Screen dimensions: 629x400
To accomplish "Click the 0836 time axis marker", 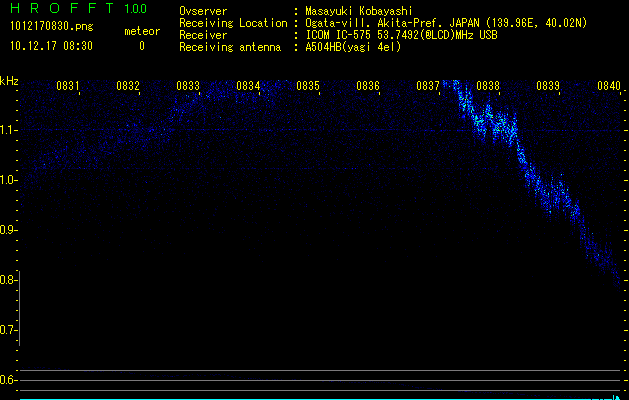I will tap(368, 86).
